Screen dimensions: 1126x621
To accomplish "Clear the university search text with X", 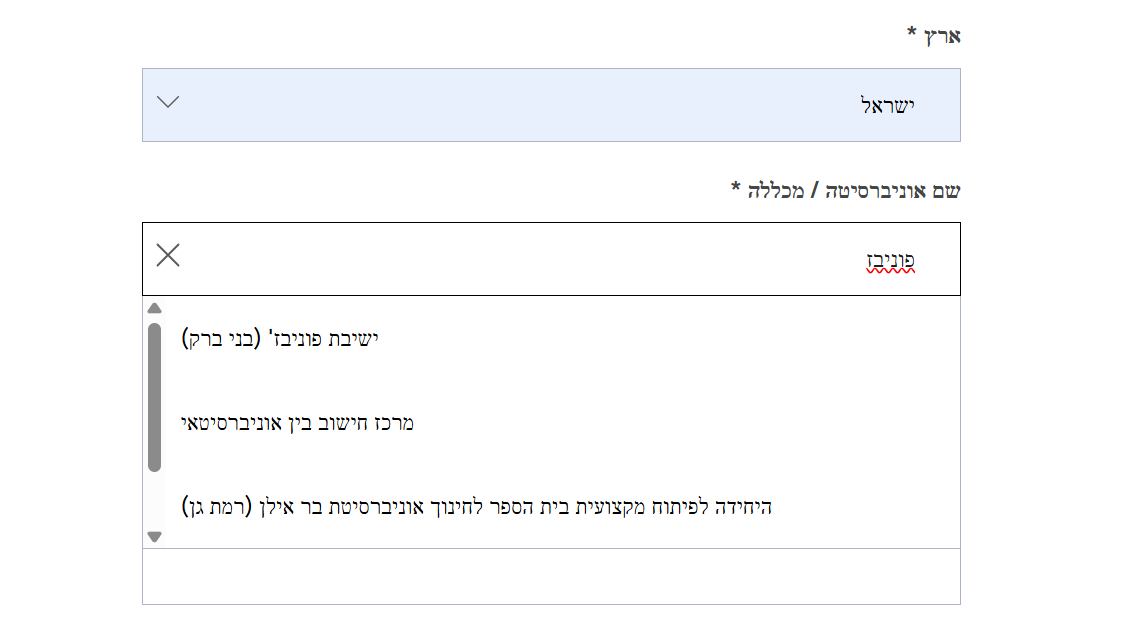I will coord(168,256).
